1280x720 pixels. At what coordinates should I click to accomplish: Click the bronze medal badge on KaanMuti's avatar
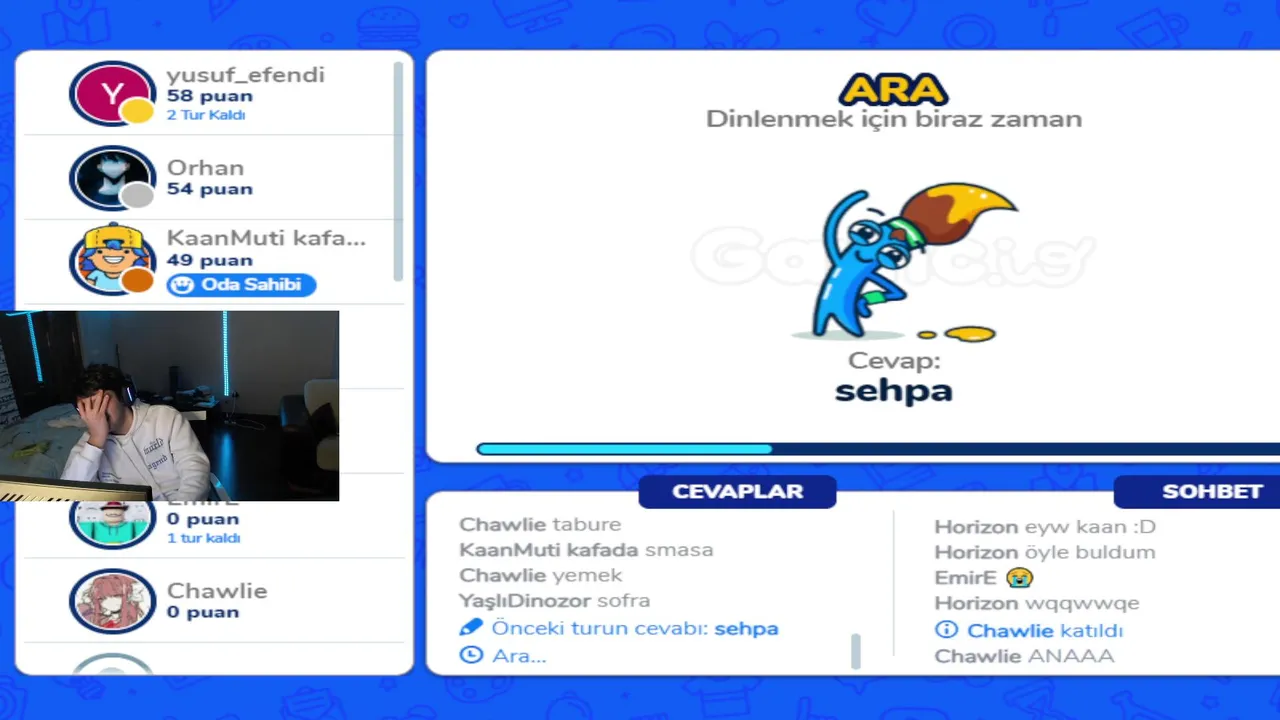(137, 281)
